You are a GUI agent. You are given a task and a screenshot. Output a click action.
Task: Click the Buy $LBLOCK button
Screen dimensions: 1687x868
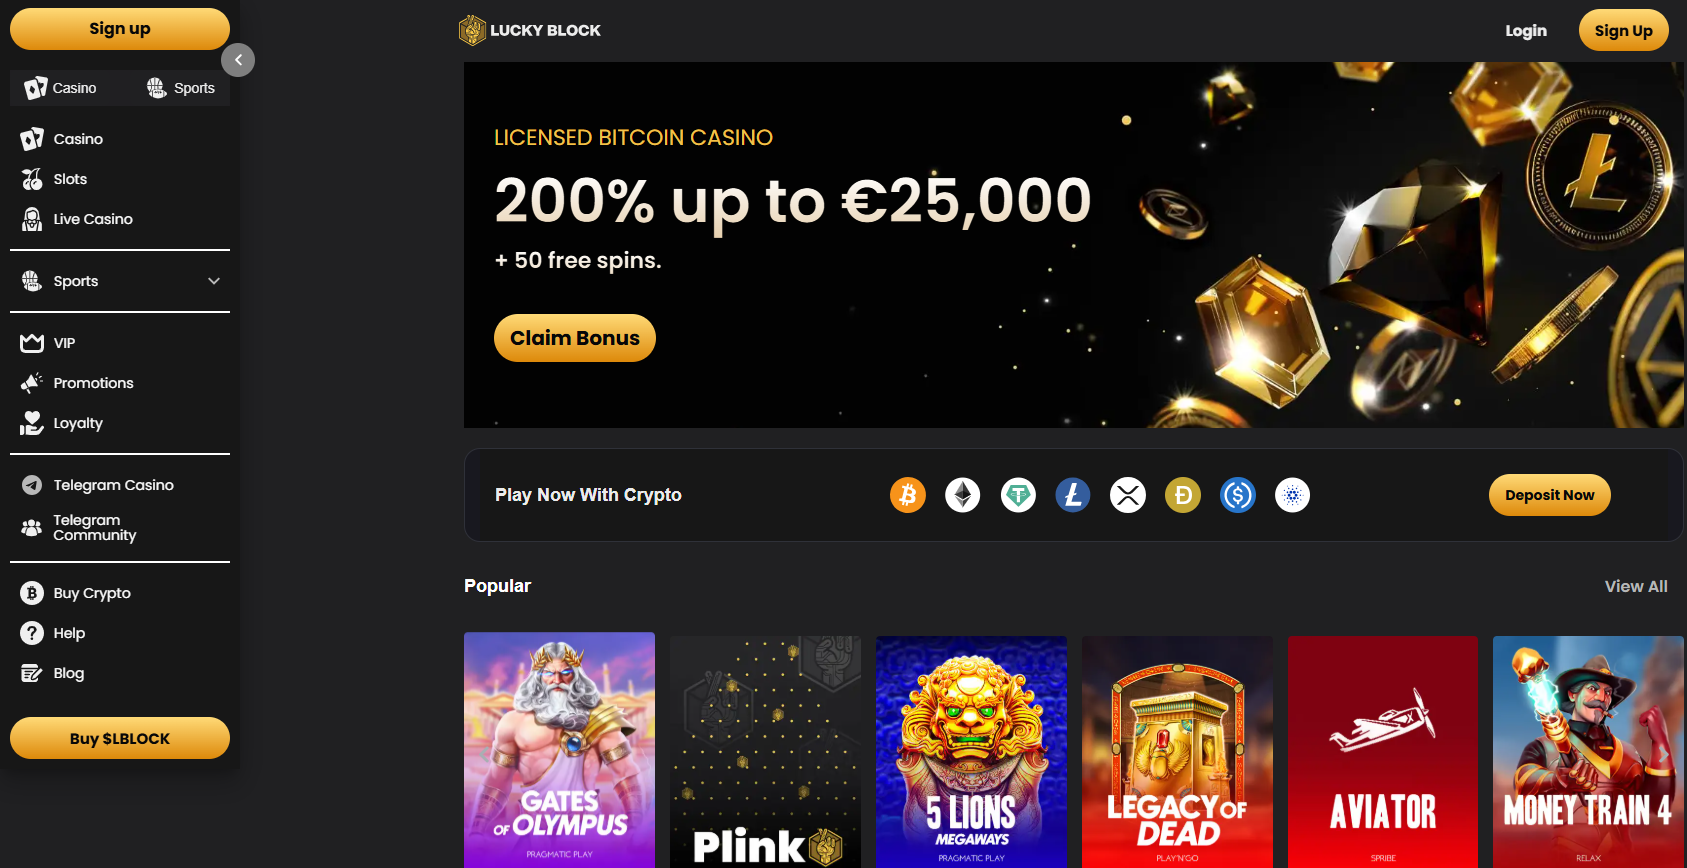[x=120, y=738]
